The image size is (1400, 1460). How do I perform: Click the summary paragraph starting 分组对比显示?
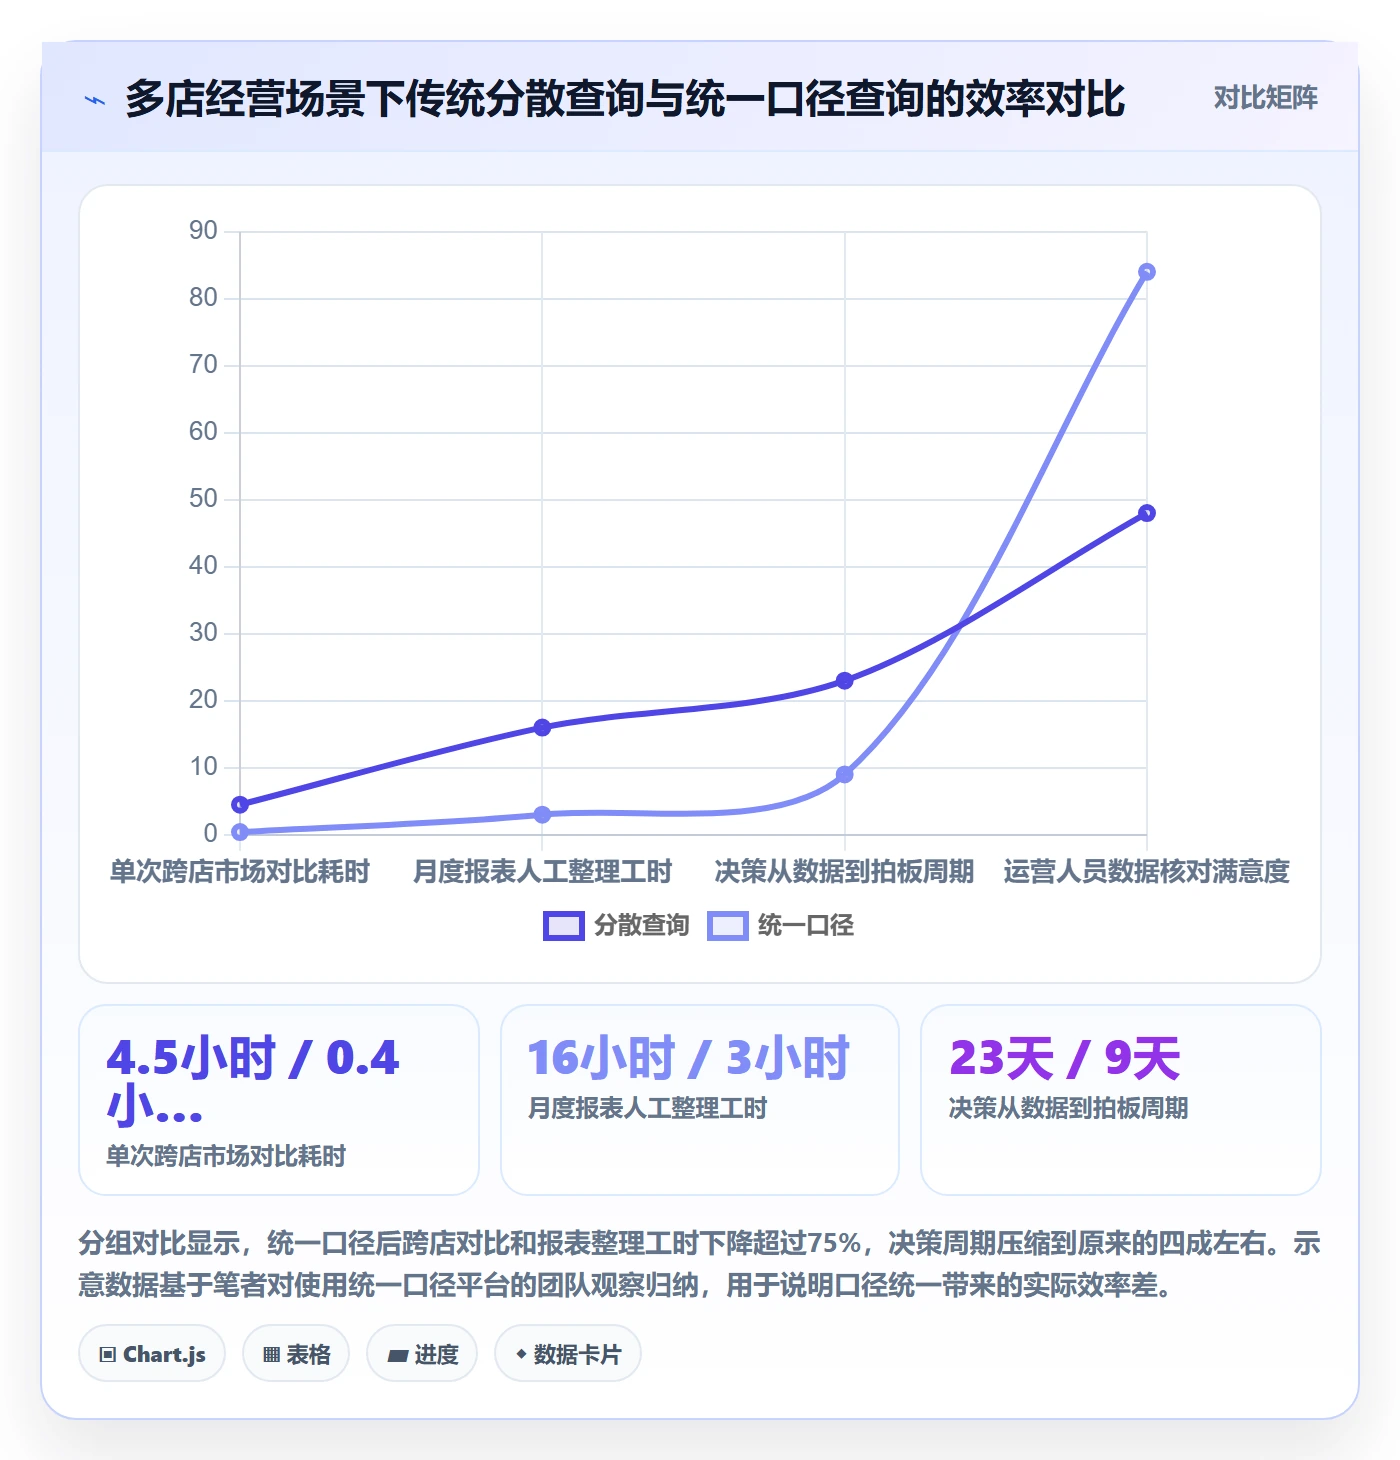pyautogui.click(x=700, y=1264)
